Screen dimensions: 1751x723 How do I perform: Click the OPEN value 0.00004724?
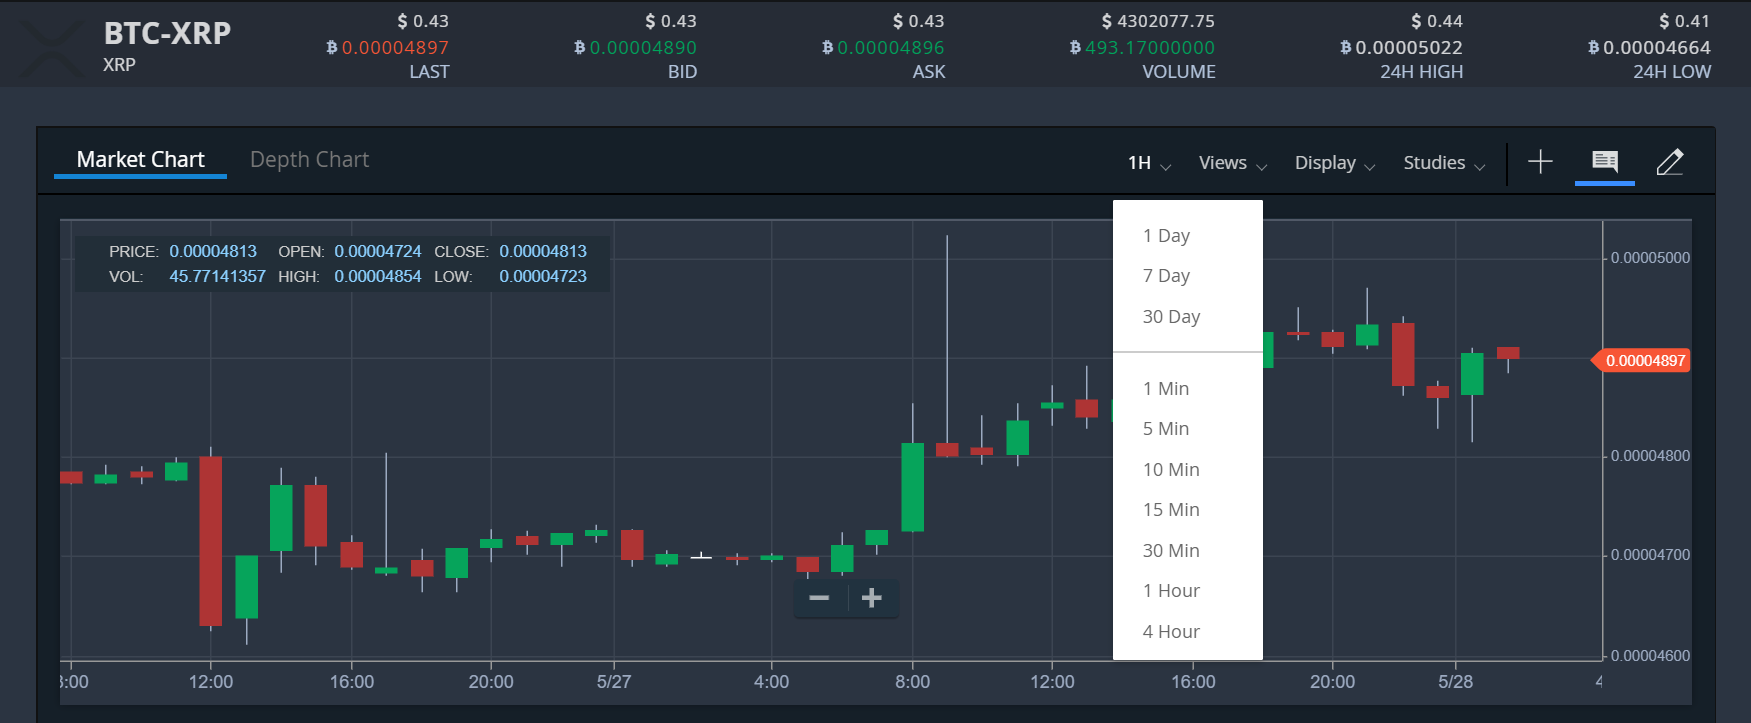(378, 251)
